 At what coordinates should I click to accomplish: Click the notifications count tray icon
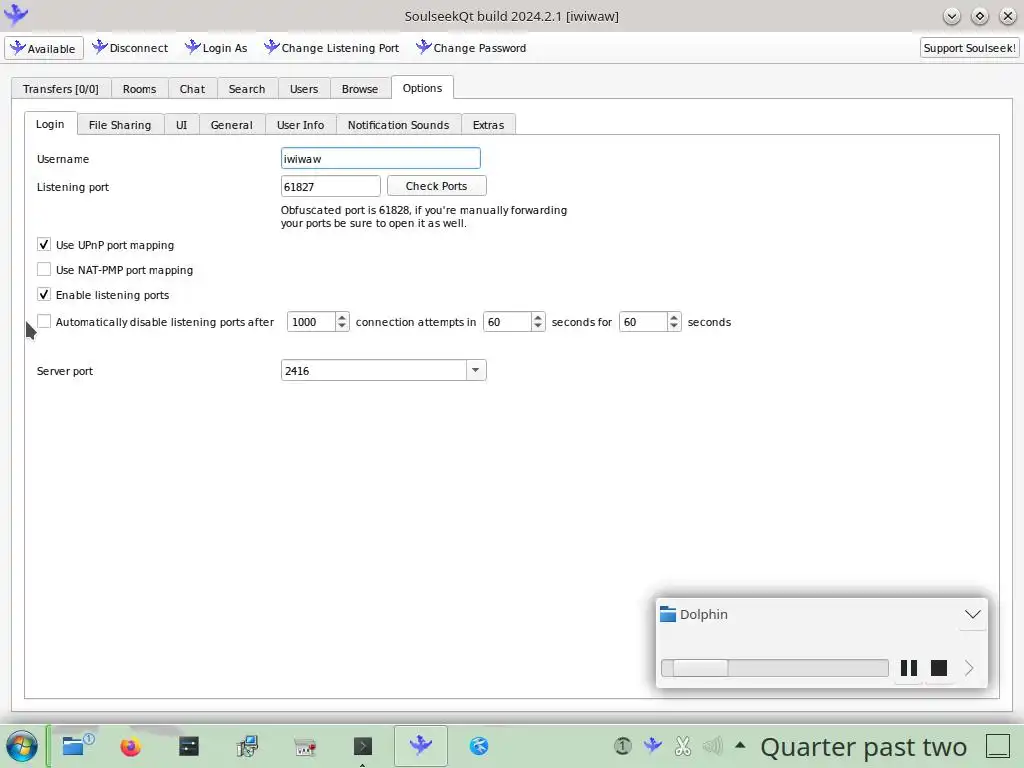(x=623, y=746)
